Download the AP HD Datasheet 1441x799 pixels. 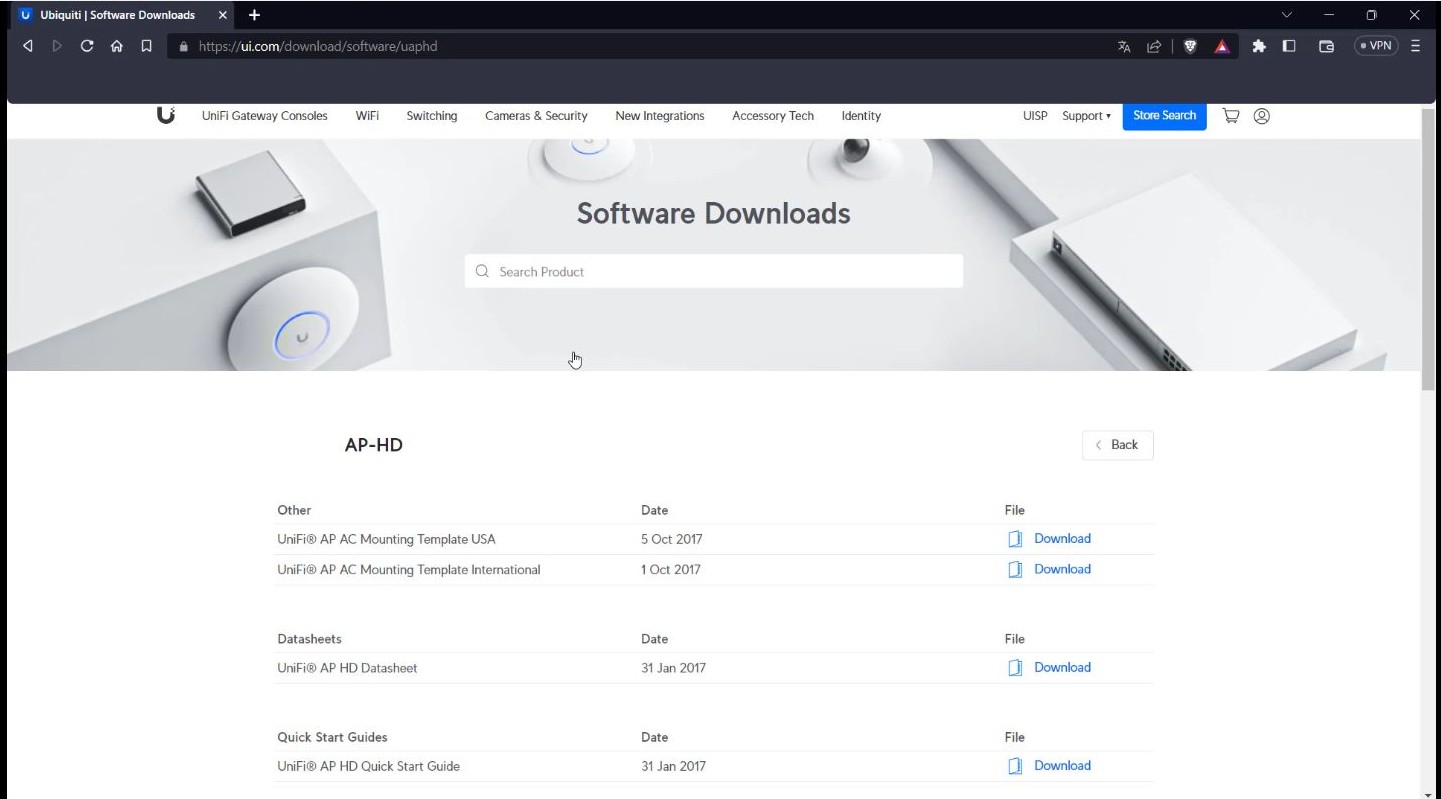[1062, 667]
